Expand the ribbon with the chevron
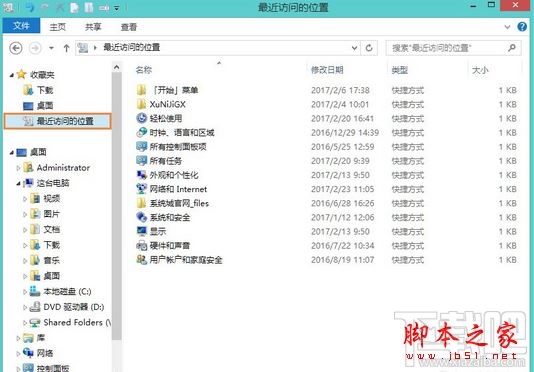The image size is (534, 372). pyautogui.click(x=507, y=27)
